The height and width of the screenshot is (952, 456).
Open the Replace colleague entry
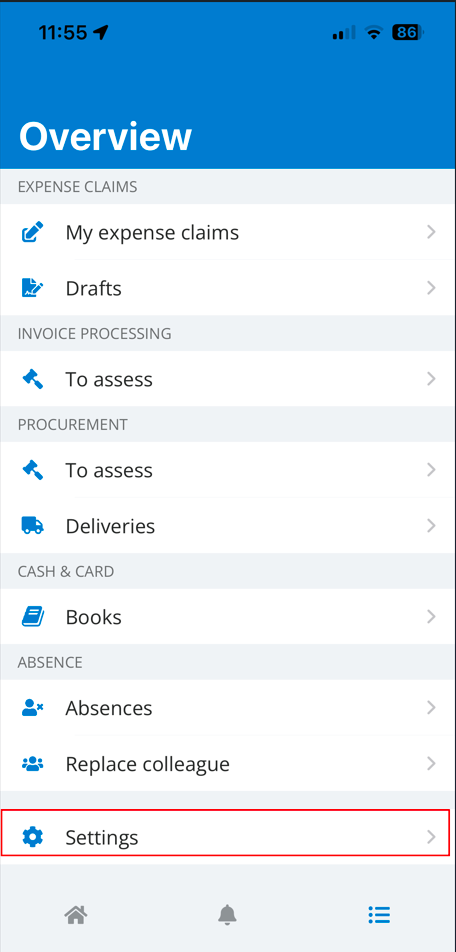pyautogui.click(x=228, y=763)
